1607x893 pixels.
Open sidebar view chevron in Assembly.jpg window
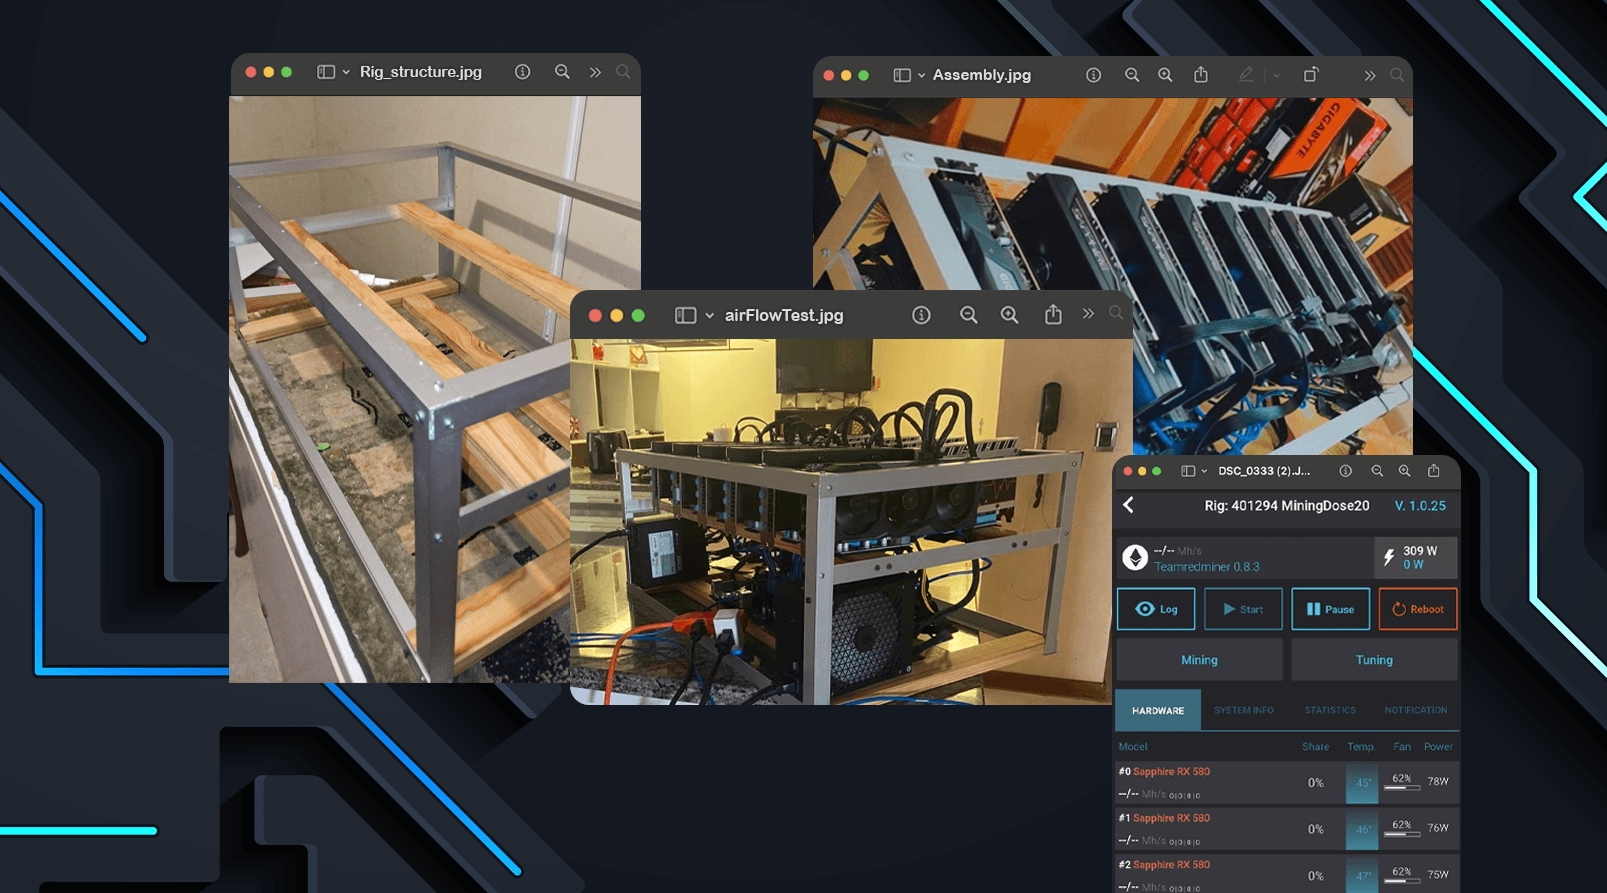(921, 75)
